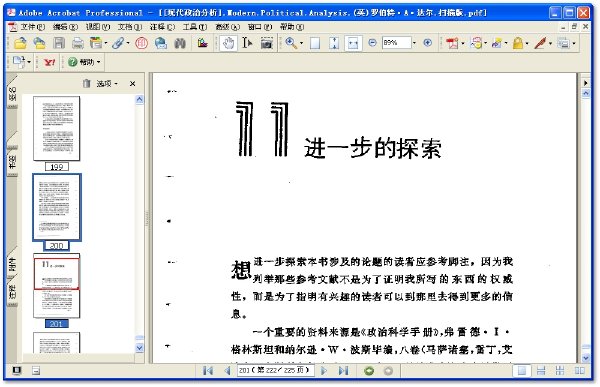The width and height of the screenshot is (600, 387).
Task: Open the zoom percentage dropdown arrow
Action: tap(414, 43)
